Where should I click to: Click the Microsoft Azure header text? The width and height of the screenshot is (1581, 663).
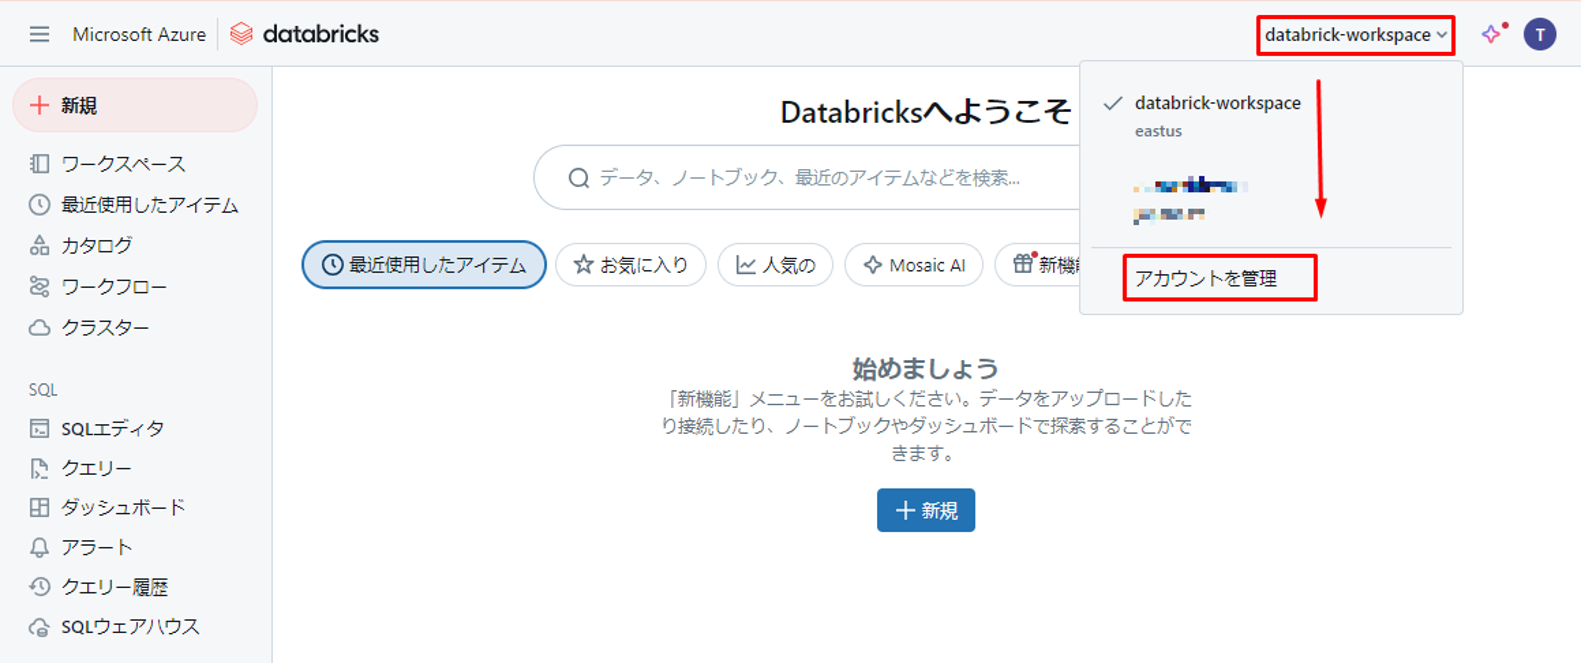(139, 34)
